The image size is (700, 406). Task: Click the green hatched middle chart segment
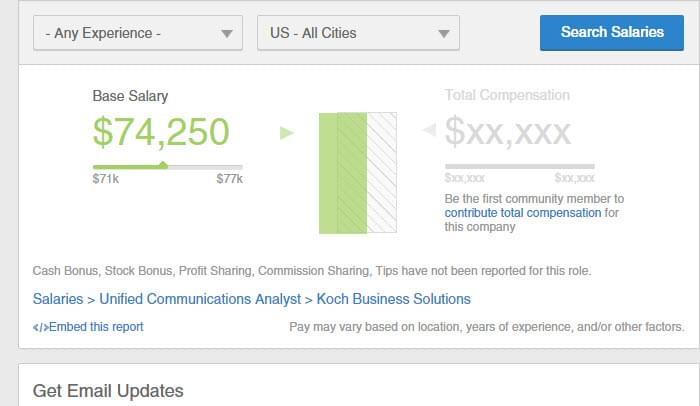pos(352,173)
